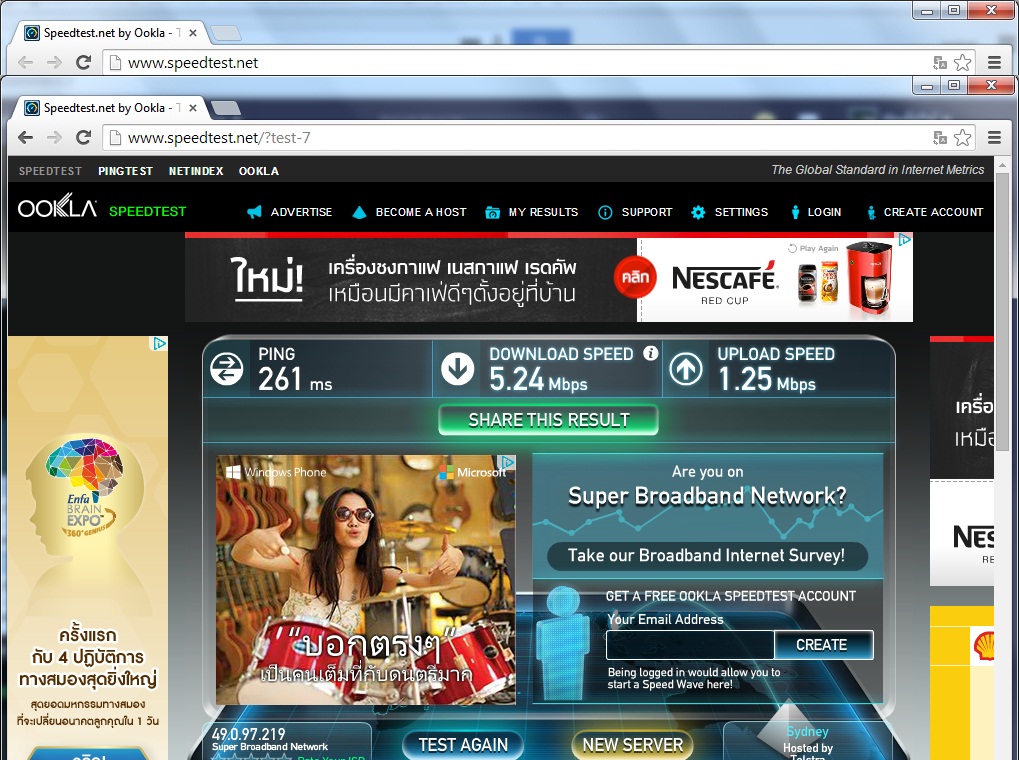Click the Enfa Brain Expo side ad
1019x760 pixels.
pyautogui.click(x=88, y=548)
